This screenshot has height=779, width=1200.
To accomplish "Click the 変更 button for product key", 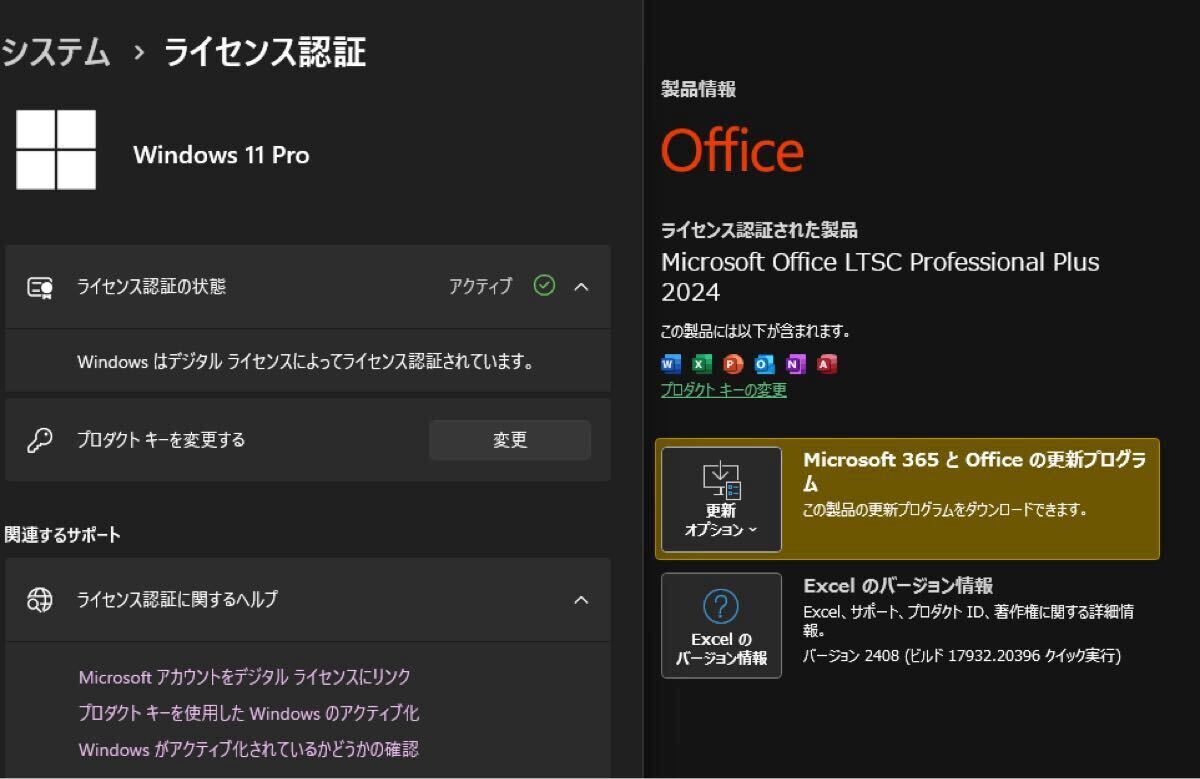I will pyautogui.click(x=510, y=440).
